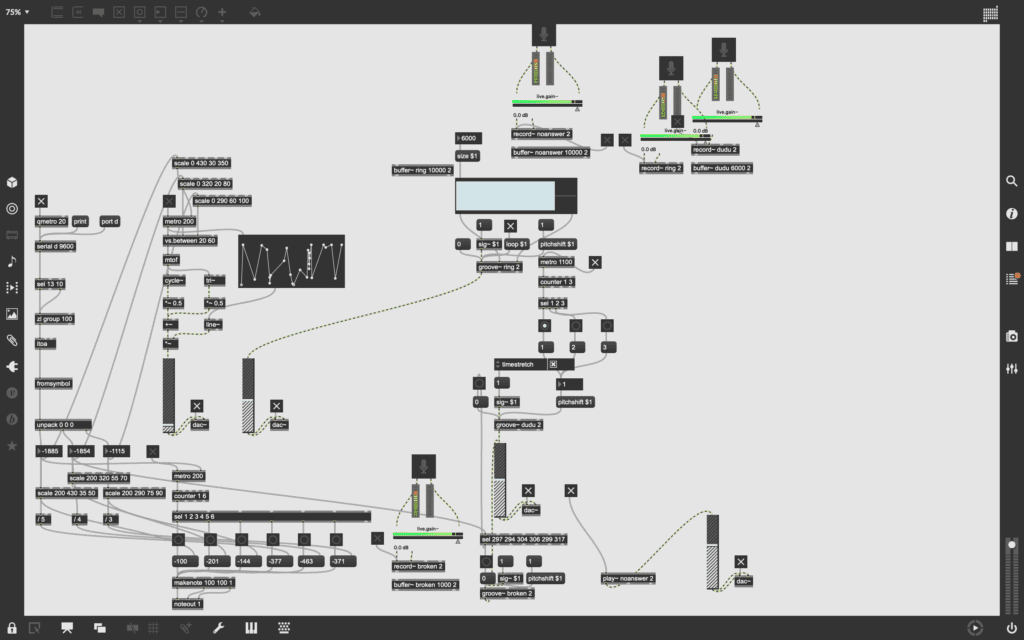The width and height of the screenshot is (1024, 640).
Task: Click the 6000 number box
Action: [468, 138]
